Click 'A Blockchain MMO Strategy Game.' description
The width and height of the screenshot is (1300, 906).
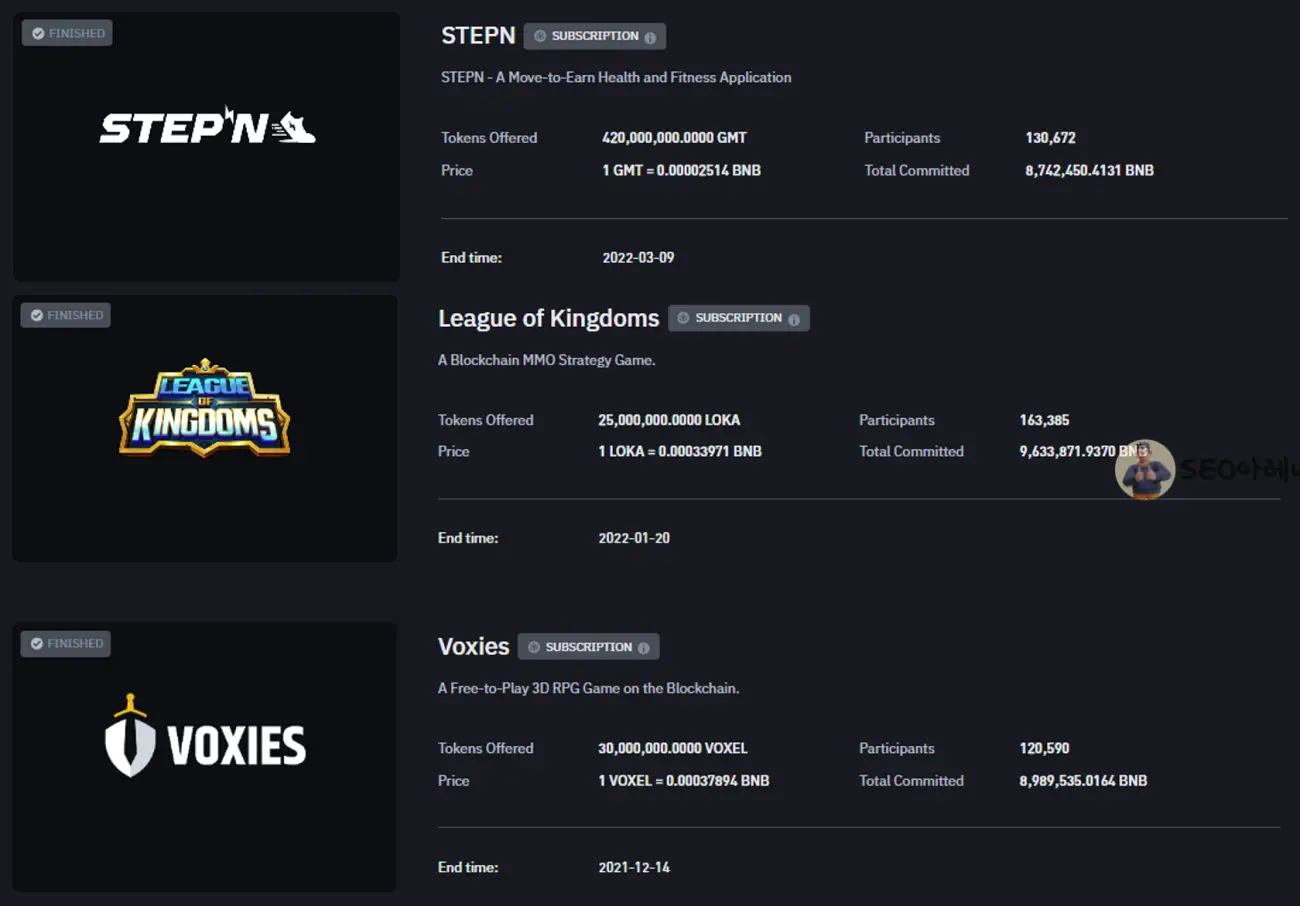(x=547, y=360)
